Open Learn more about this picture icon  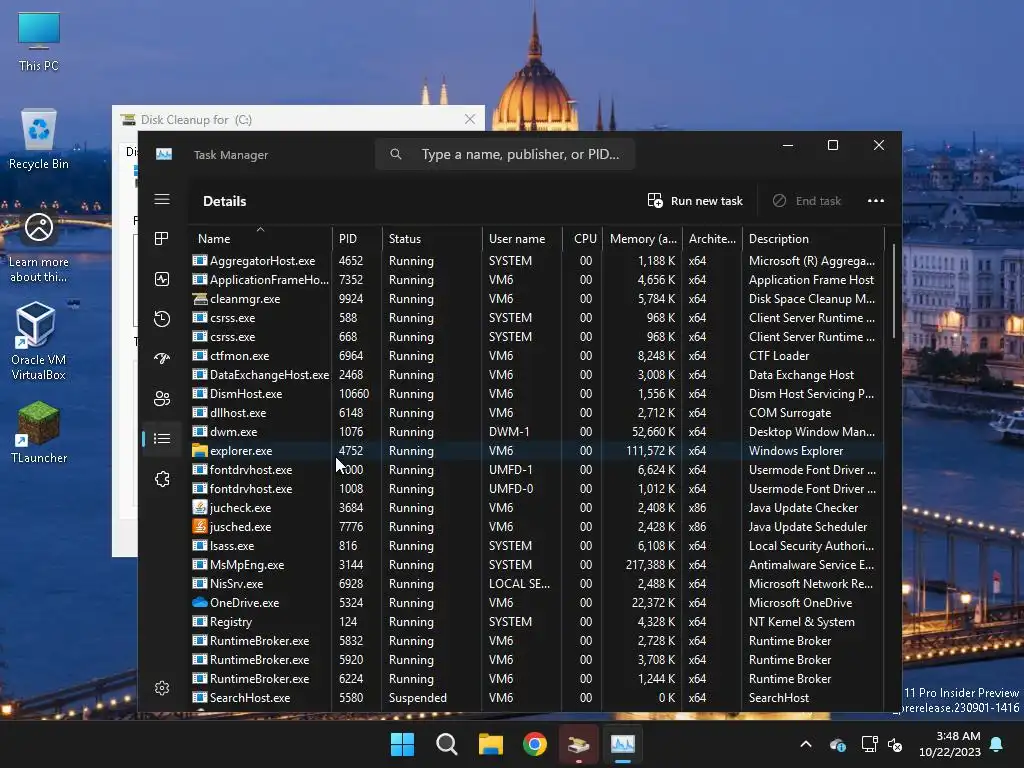tap(39, 248)
